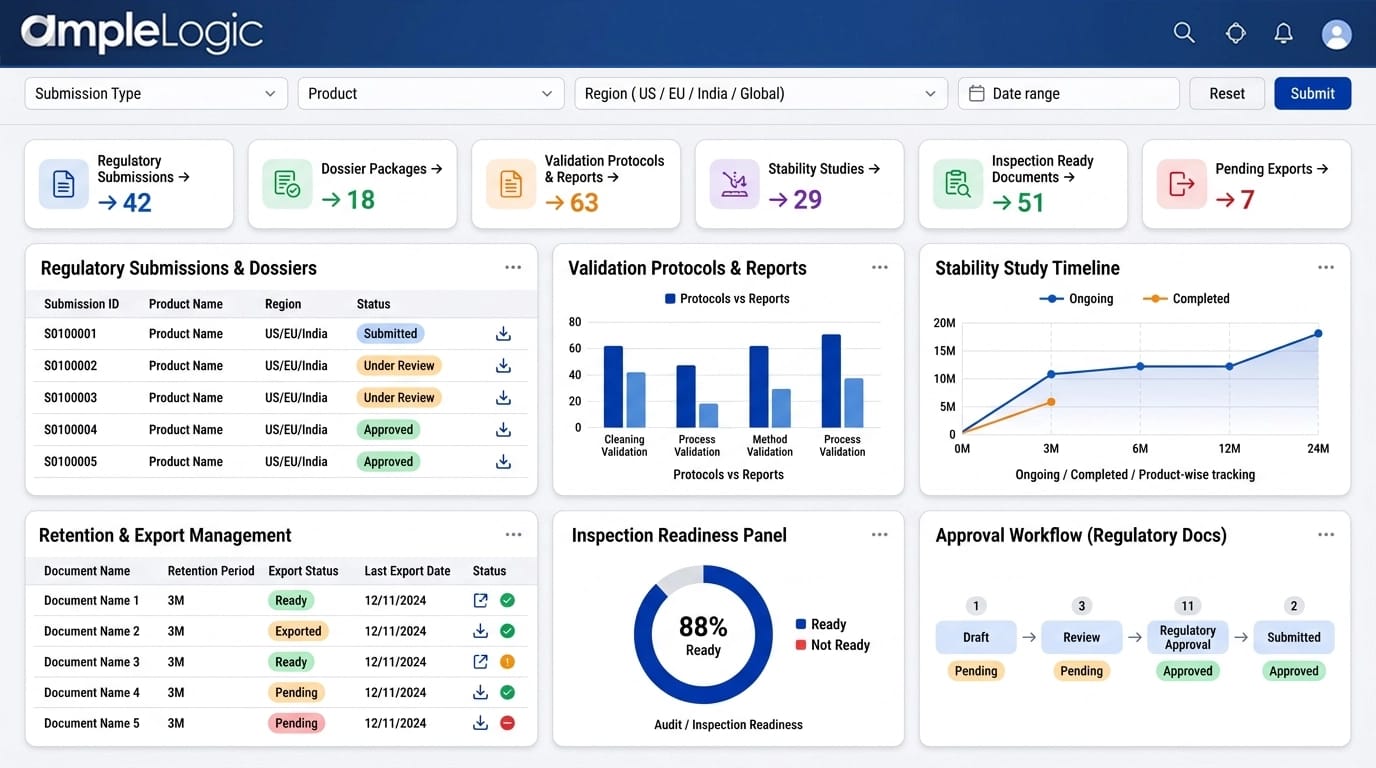Open external link for Document Name 1

pyautogui.click(x=481, y=601)
